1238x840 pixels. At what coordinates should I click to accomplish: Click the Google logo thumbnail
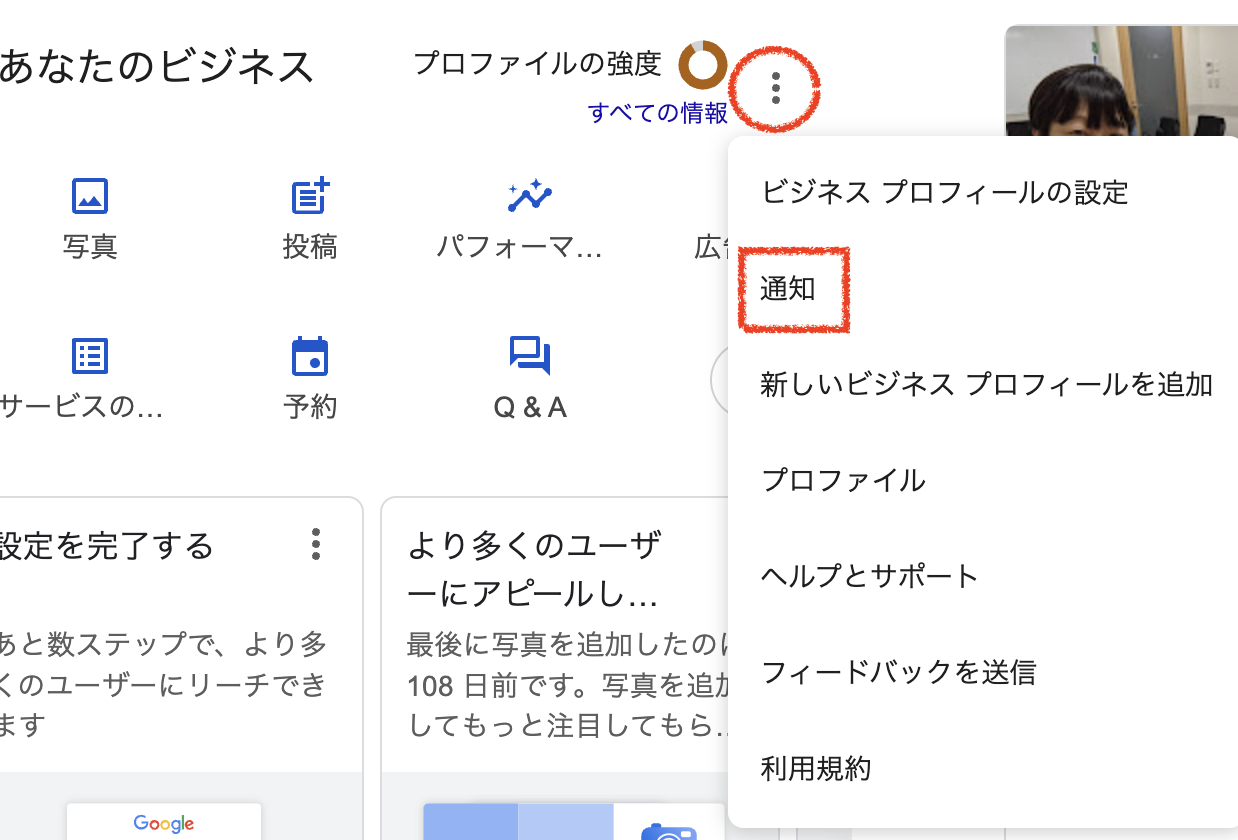click(x=162, y=823)
